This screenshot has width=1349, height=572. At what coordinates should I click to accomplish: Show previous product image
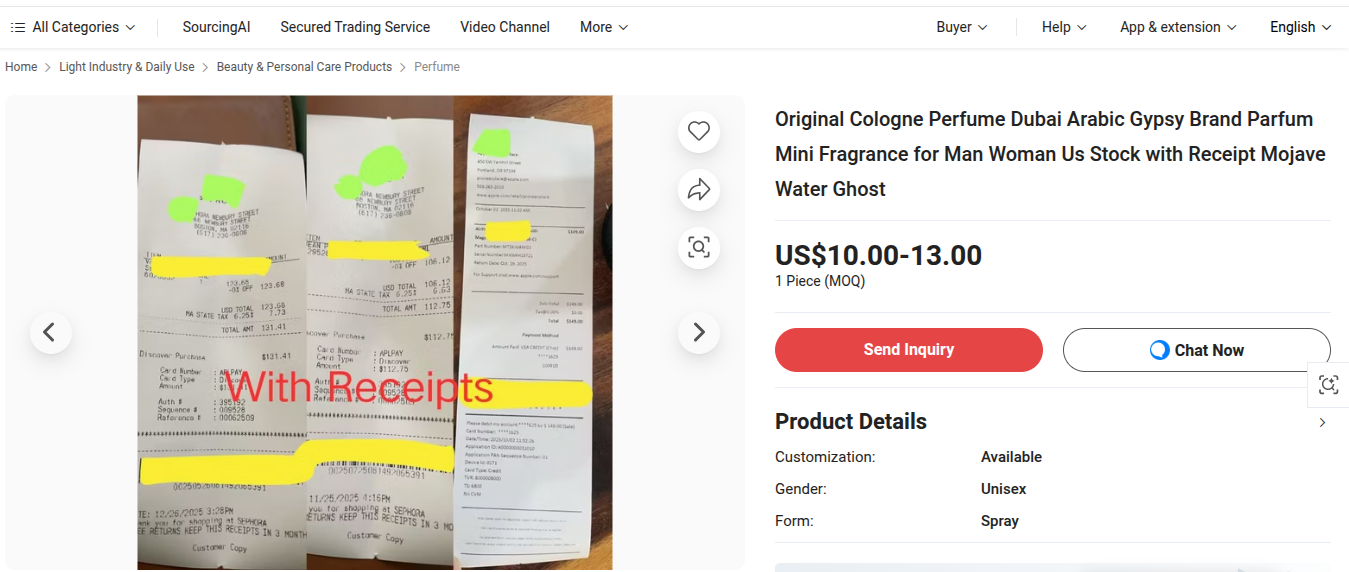click(51, 332)
